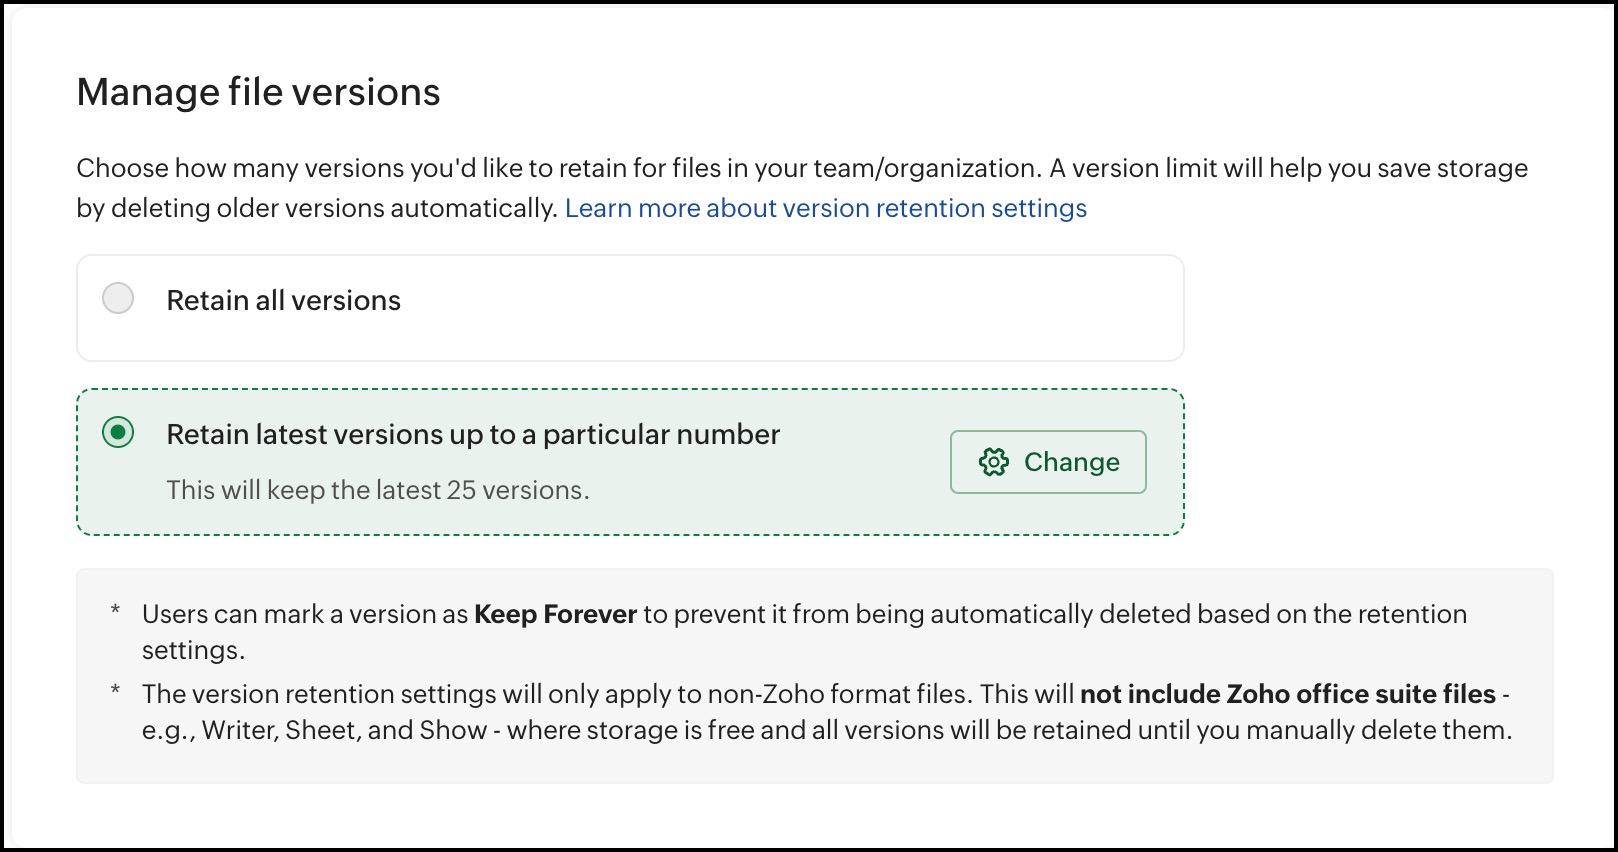Click the description paragraph starting Choose how many versions
Screen dimensions: 1618x852
(802, 188)
